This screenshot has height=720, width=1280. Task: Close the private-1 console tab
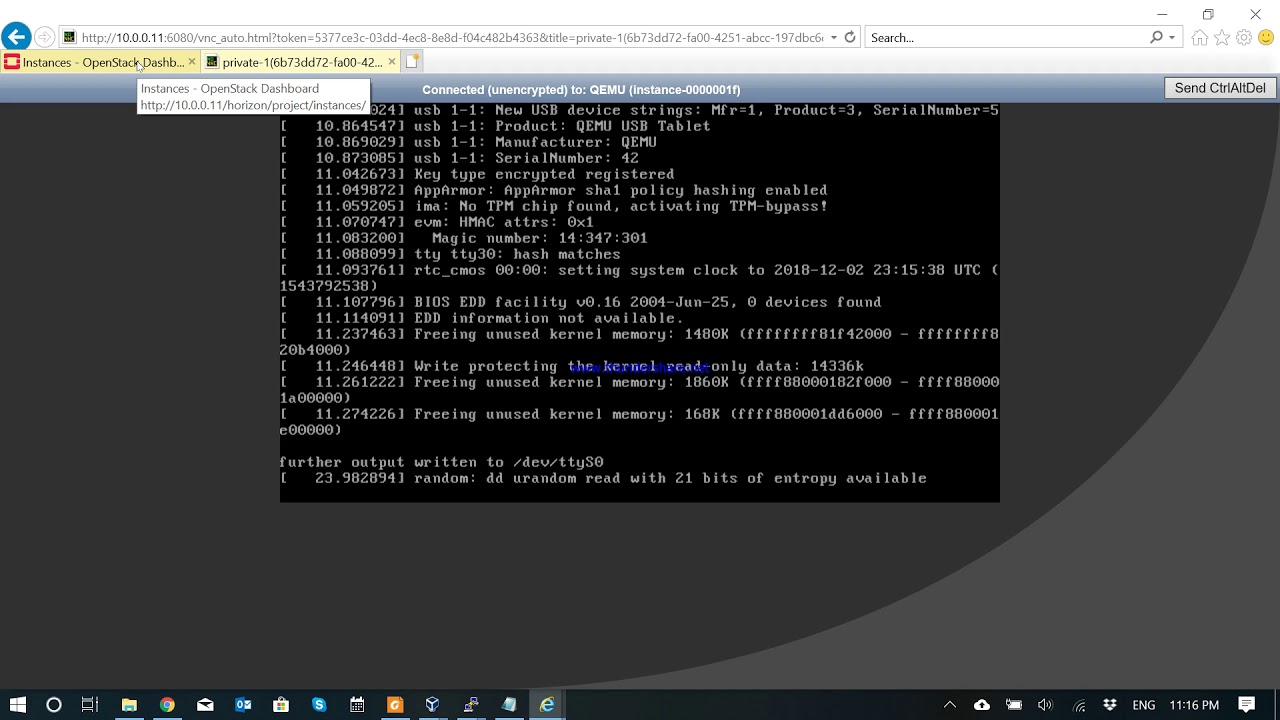pyautogui.click(x=392, y=62)
